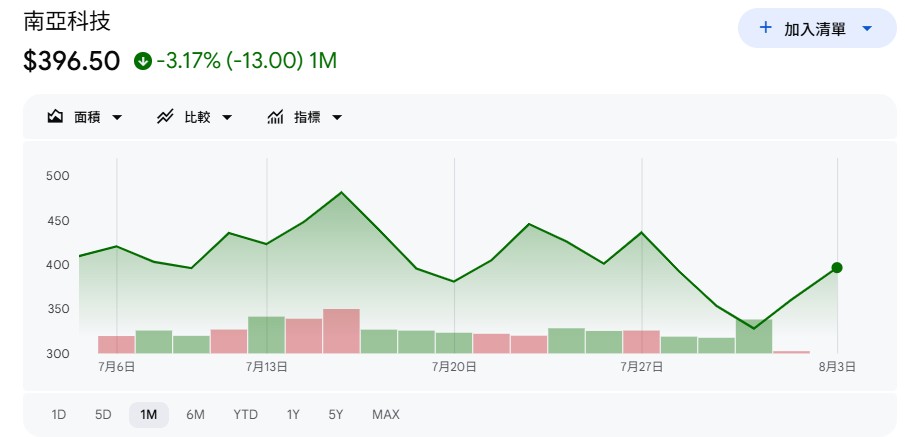This screenshot has width=905, height=437.
Task: Click the green endpoint dot on the chart
Action: tap(837, 267)
